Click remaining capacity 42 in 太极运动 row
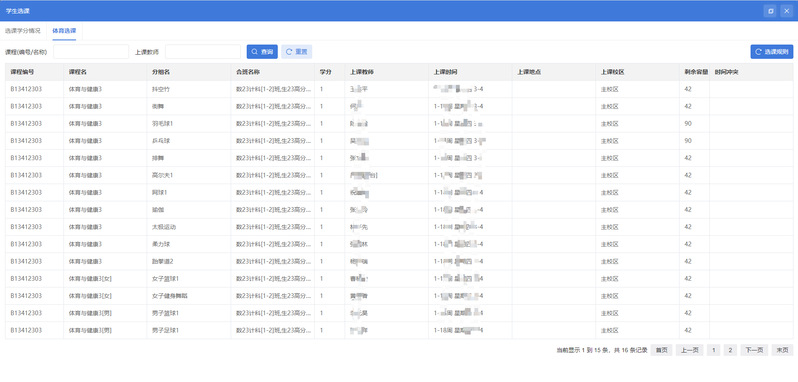798x382 pixels. point(688,227)
